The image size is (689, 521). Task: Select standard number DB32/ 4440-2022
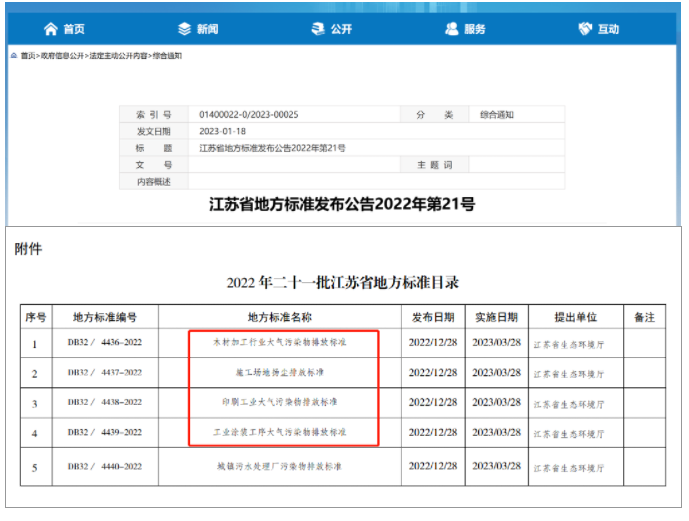105,467
